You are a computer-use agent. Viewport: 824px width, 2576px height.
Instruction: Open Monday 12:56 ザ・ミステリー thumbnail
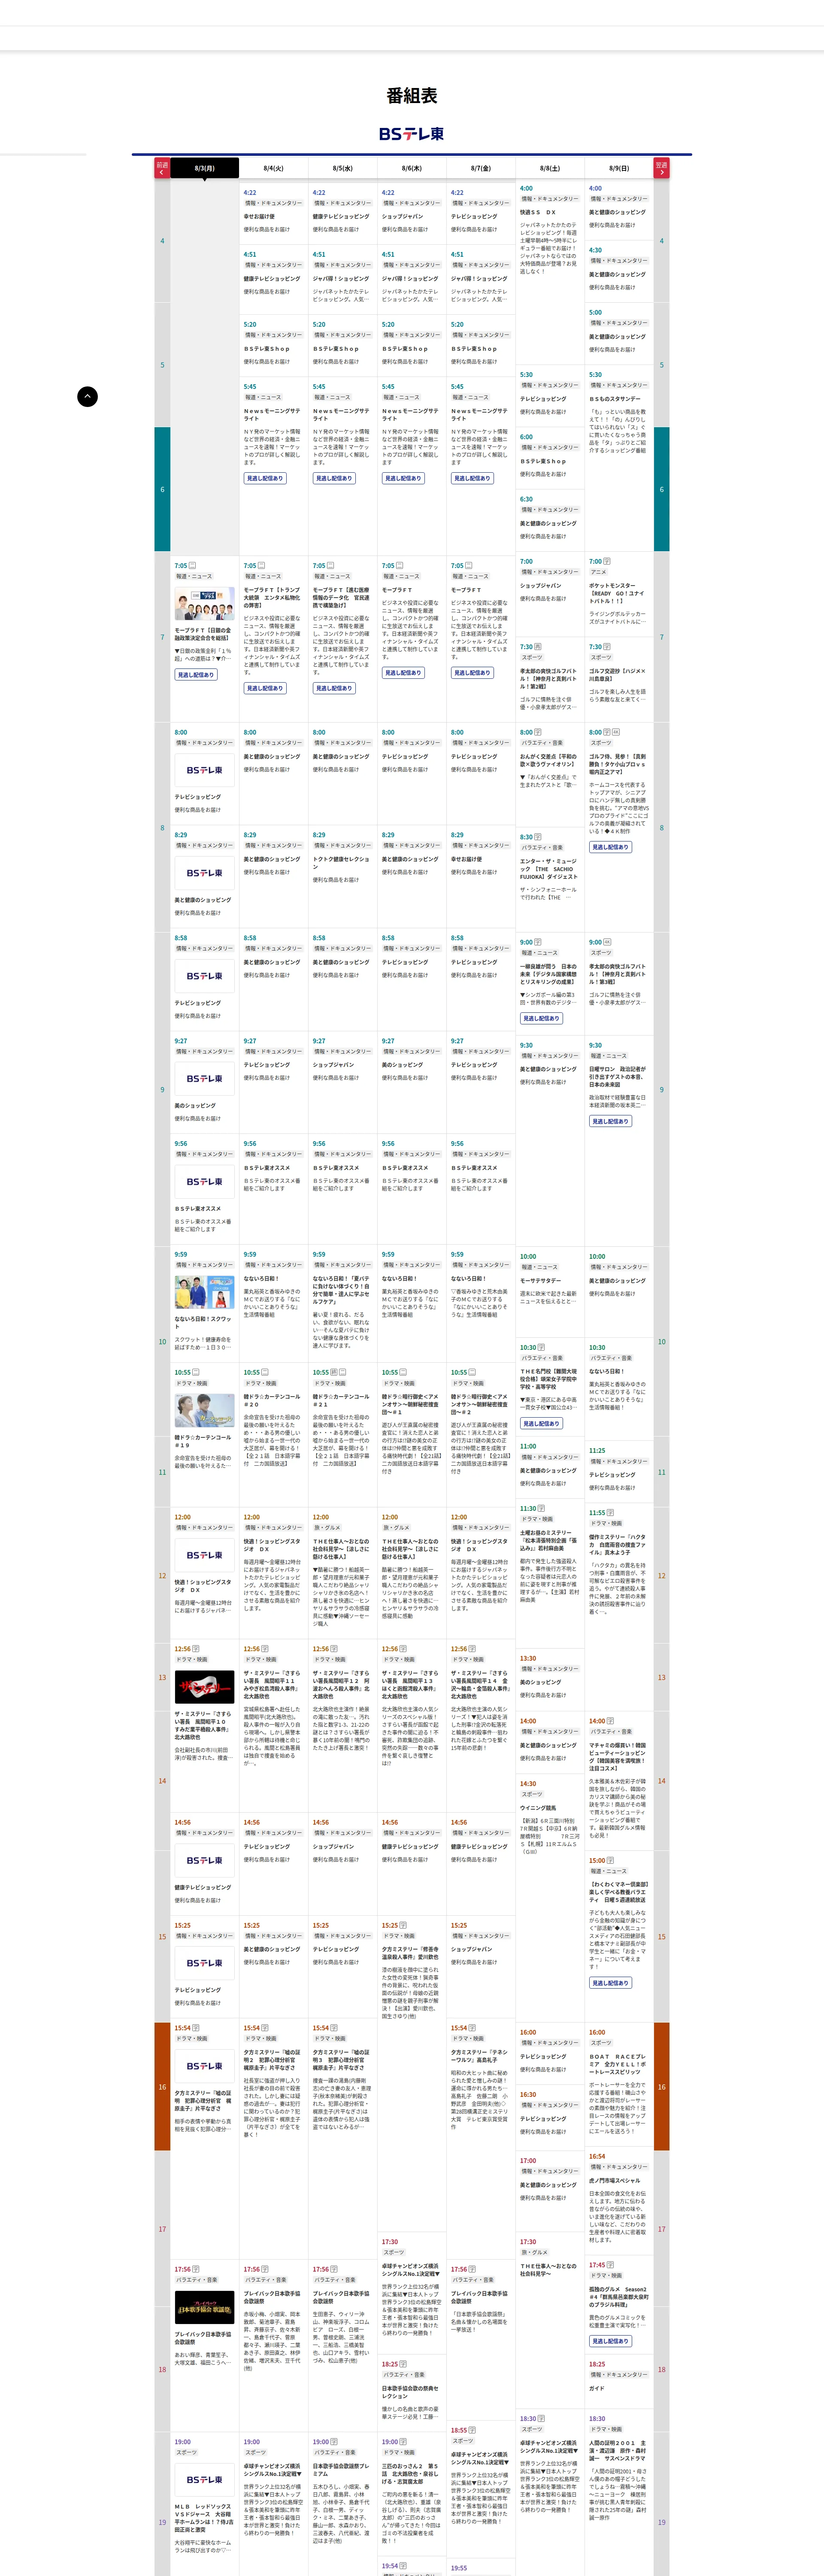[205, 1687]
